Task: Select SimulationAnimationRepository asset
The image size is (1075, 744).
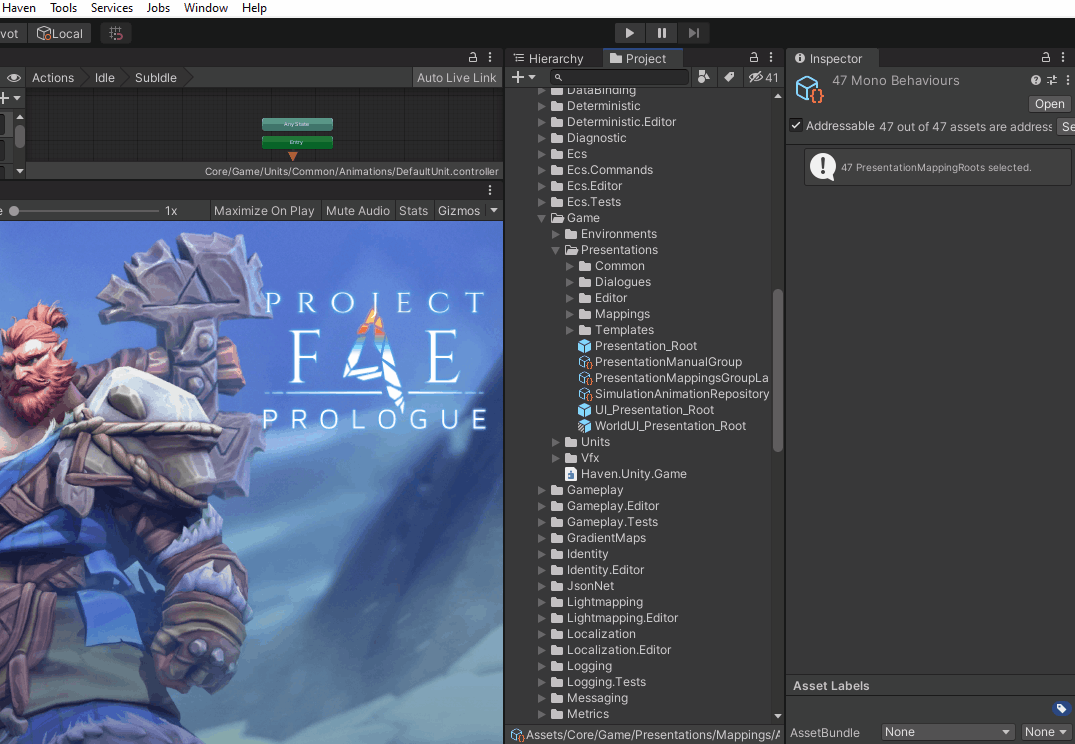Action: 673,394
